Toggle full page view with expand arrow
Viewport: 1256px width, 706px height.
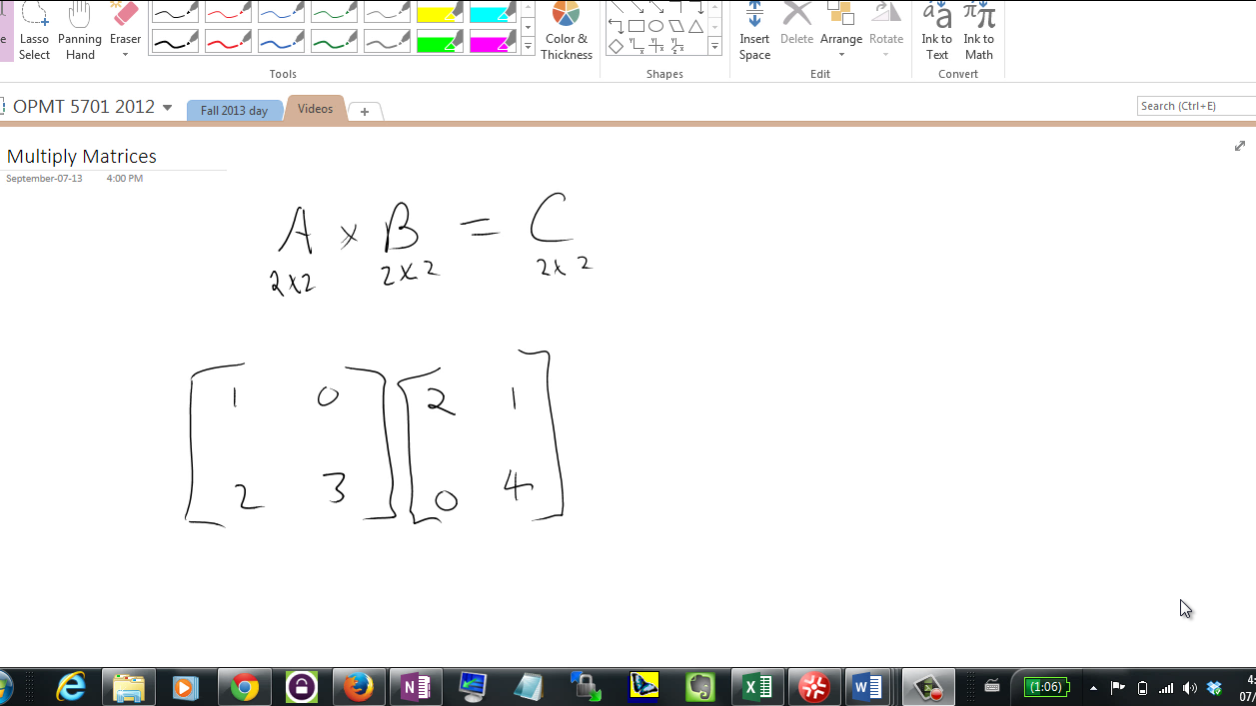[x=1240, y=146]
